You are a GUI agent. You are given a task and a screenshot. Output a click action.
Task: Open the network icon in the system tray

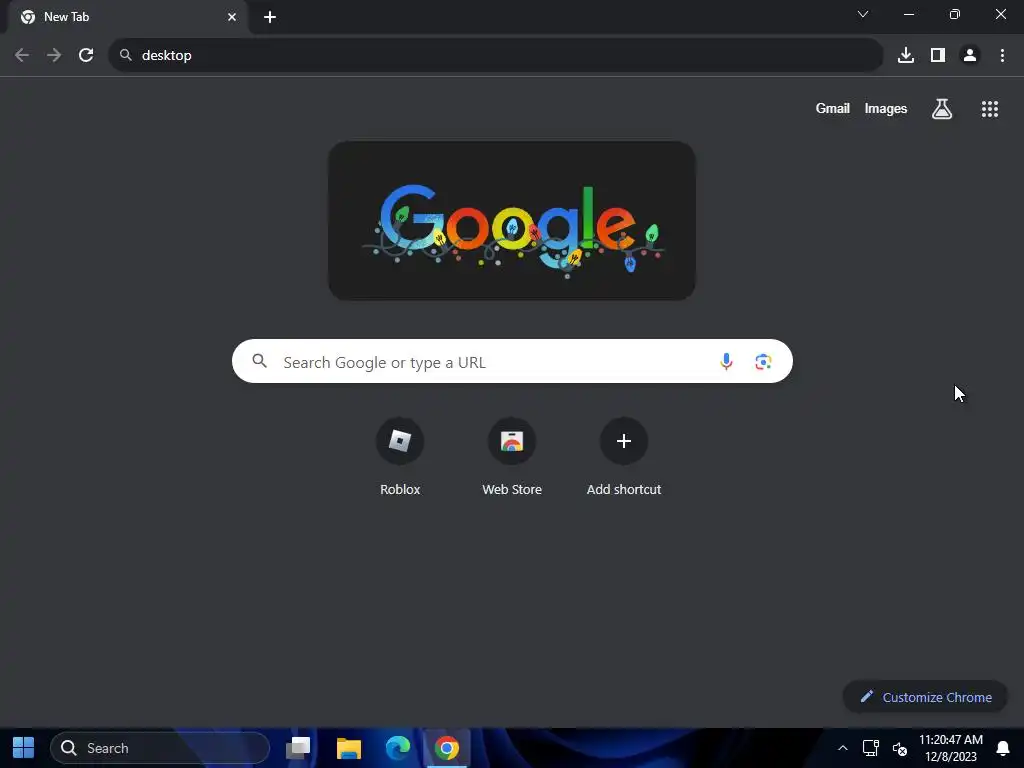tap(871, 748)
